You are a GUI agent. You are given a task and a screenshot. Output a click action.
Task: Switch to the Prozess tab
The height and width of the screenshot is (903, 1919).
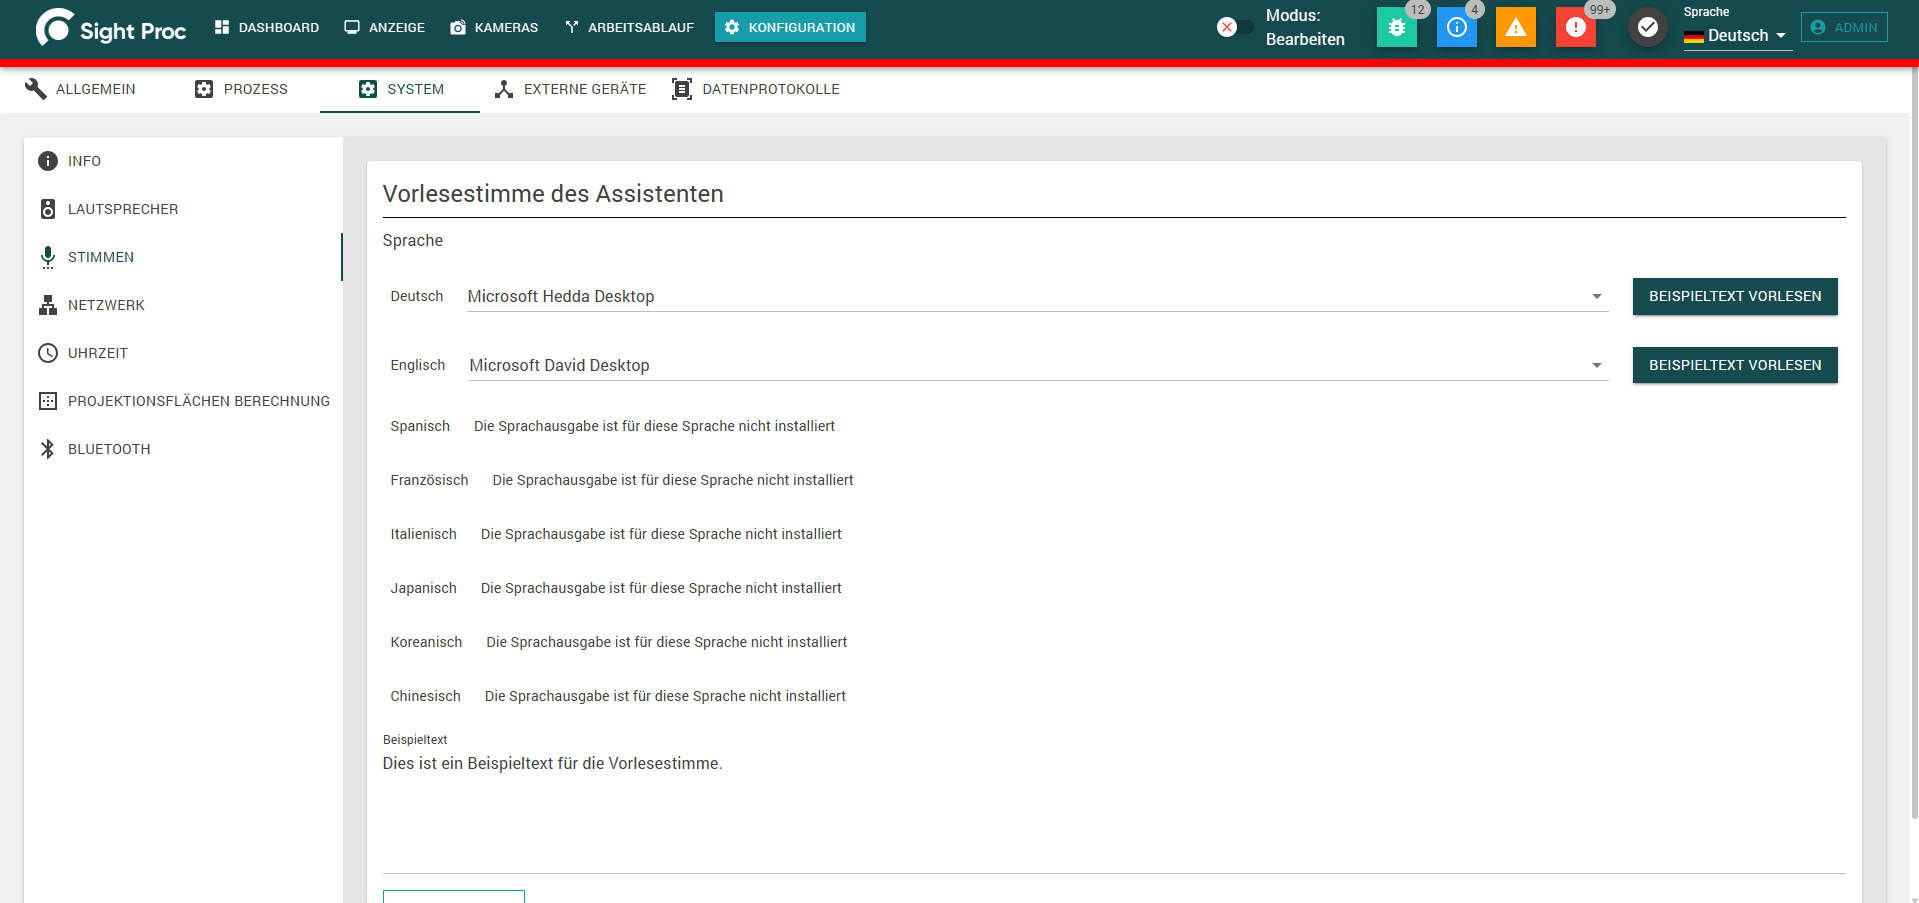pos(240,89)
